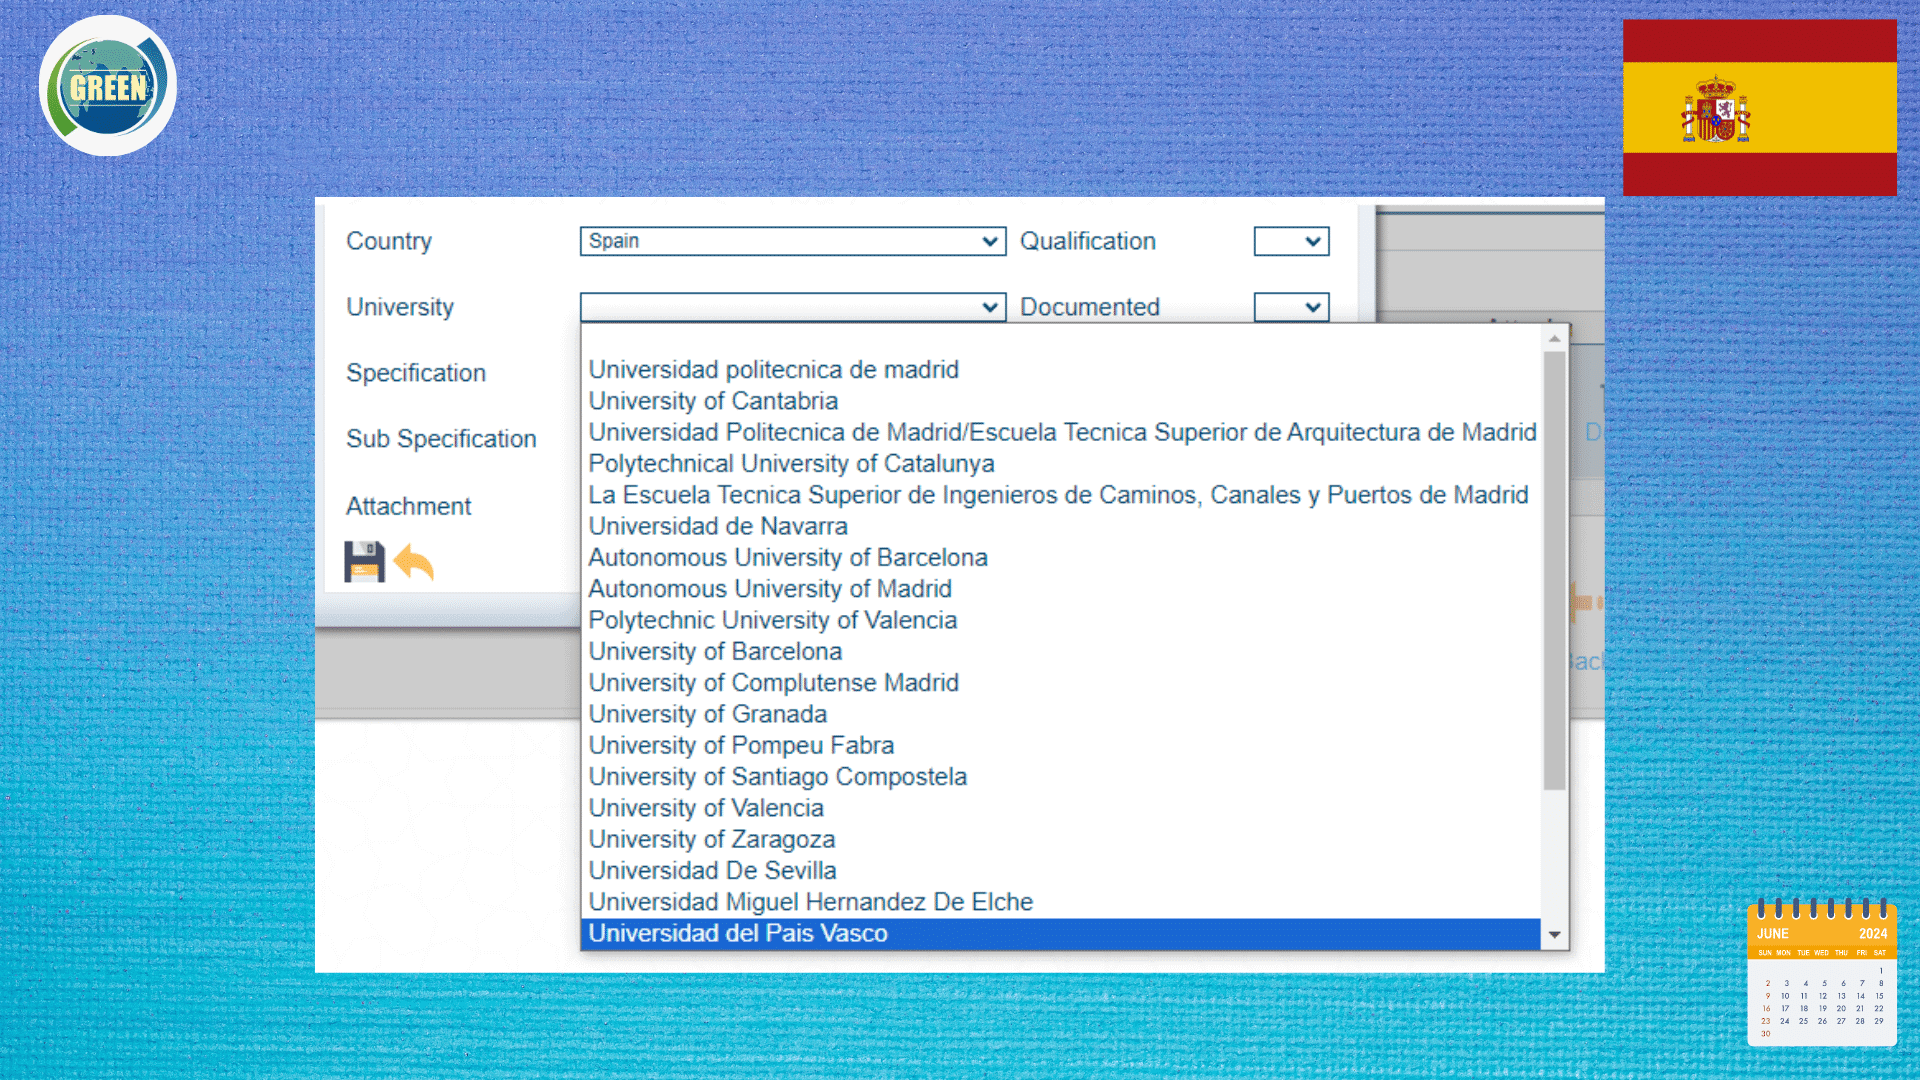Select University of Granada option
Image resolution: width=1920 pixels, height=1080 pixels.
coord(708,714)
